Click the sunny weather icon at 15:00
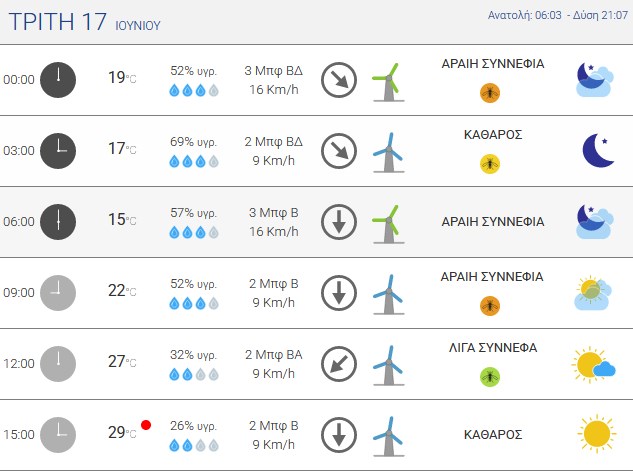This screenshot has height=474, width=633. click(597, 434)
